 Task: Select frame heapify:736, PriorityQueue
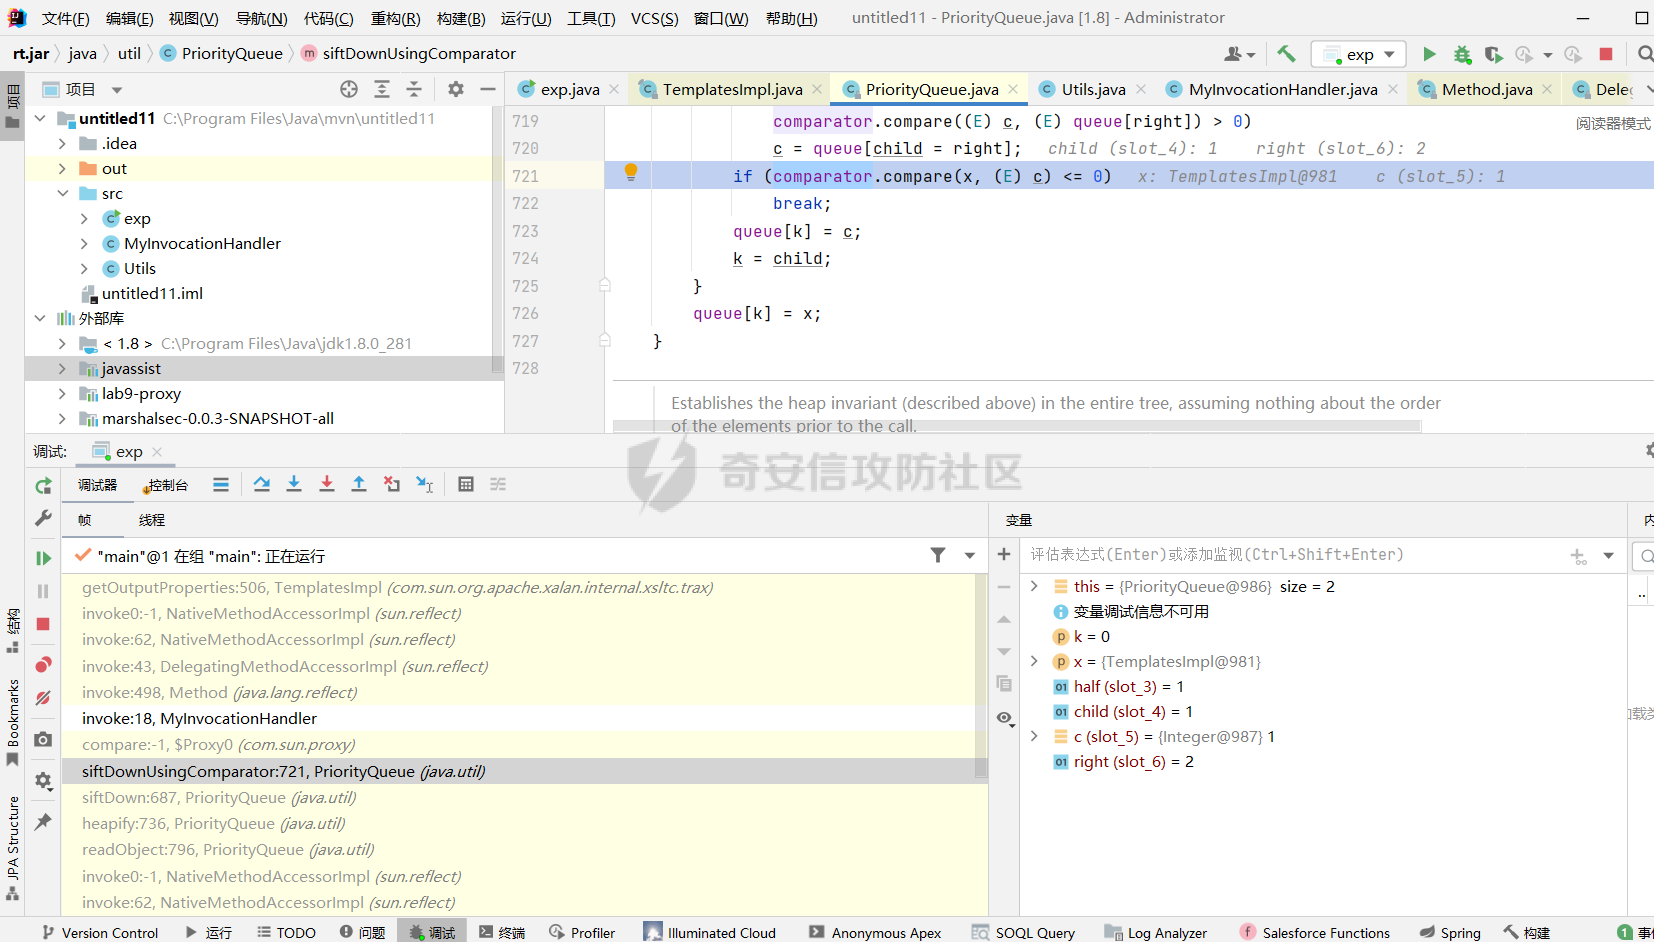[x=518, y=823]
